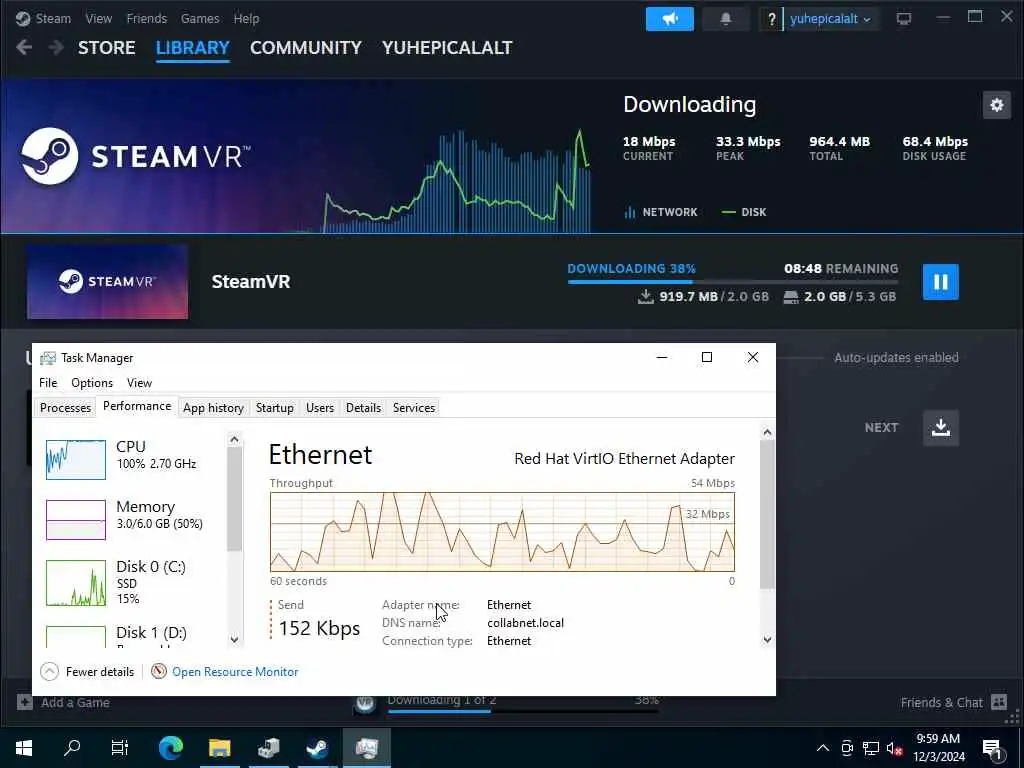Viewport: 1024px width, 768px height.
Task: Go to the COMMUNITY section
Action: point(306,48)
